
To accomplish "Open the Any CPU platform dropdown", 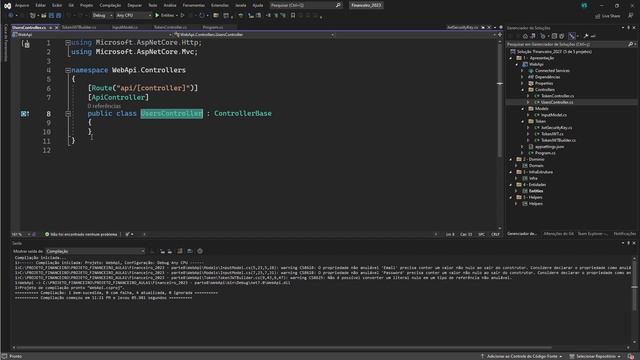I will pos(133,16).
